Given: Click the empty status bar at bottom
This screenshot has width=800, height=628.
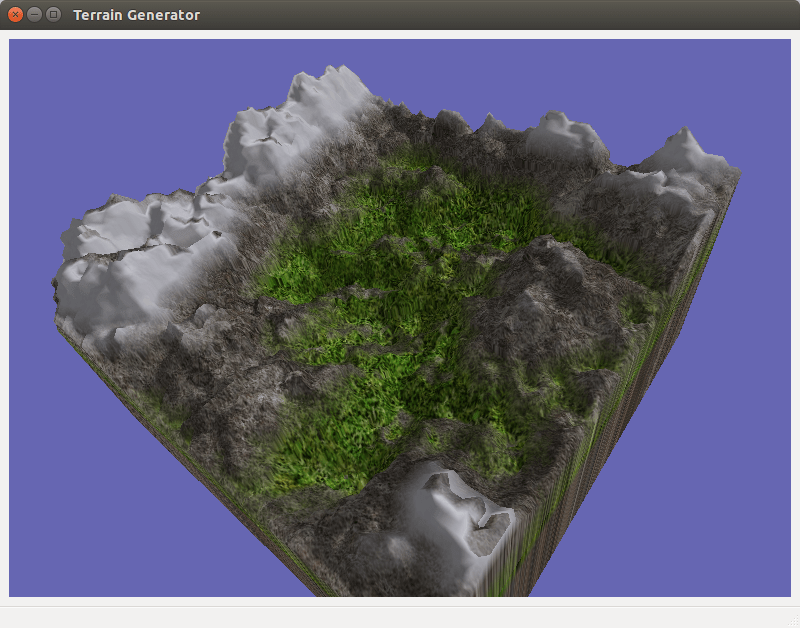Looking at the screenshot, I should (400, 616).
